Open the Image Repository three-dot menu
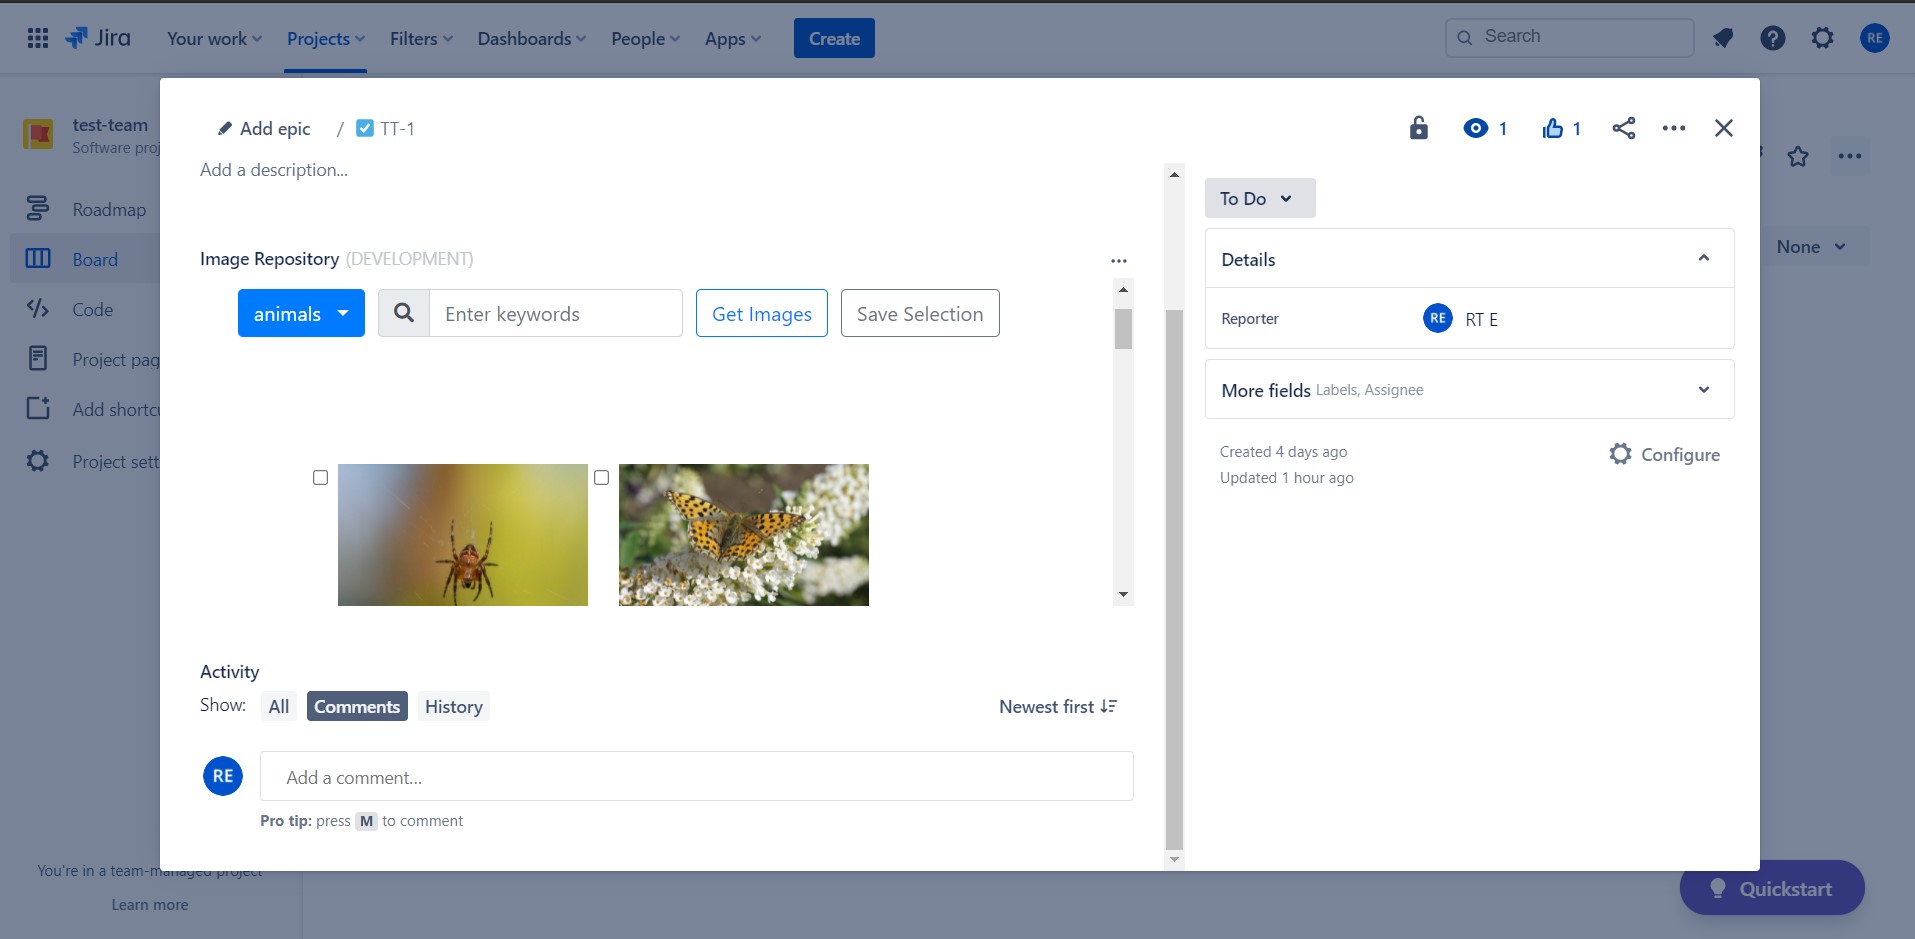Screen dimensions: 1915x939 pyautogui.click(x=1119, y=261)
